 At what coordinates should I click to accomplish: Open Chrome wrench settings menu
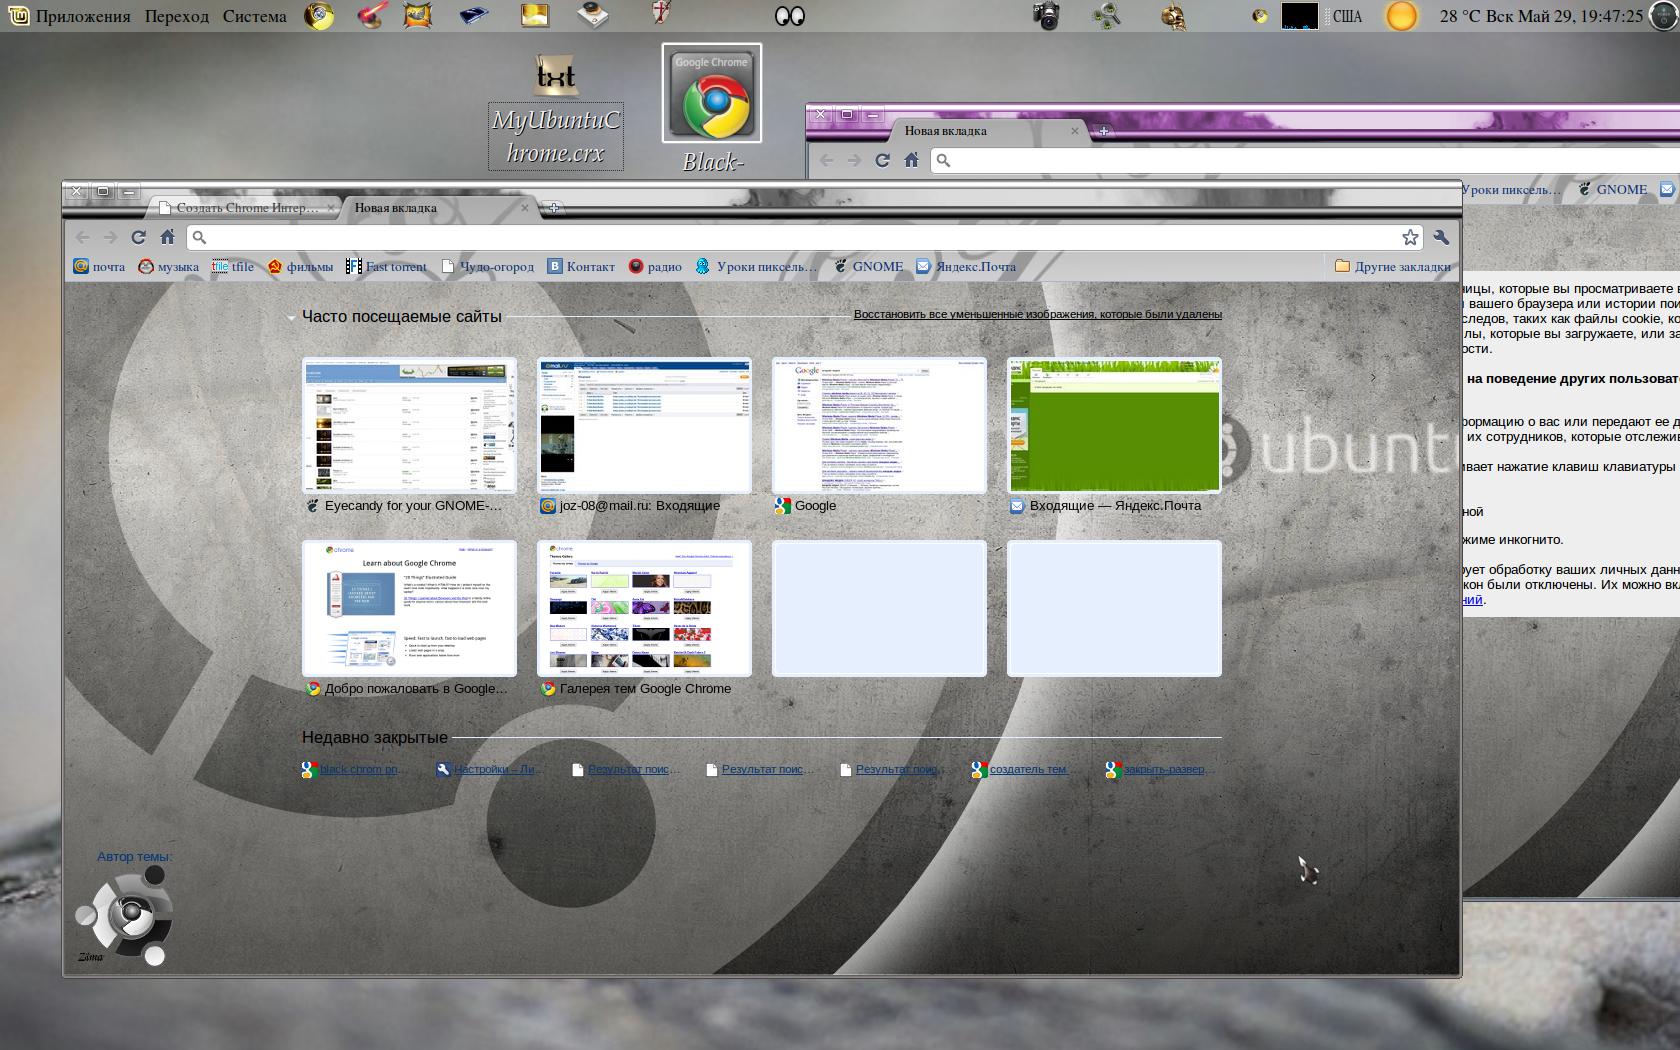click(x=1441, y=237)
